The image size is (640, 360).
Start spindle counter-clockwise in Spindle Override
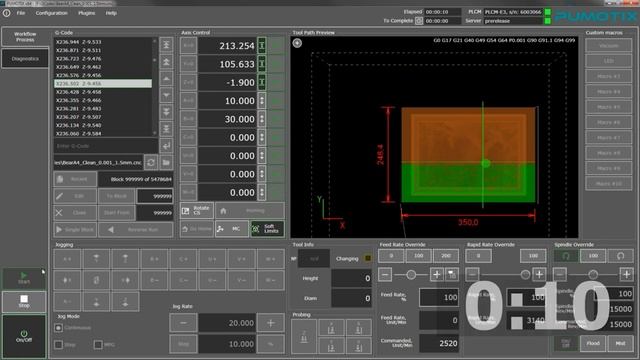[620, 256]
